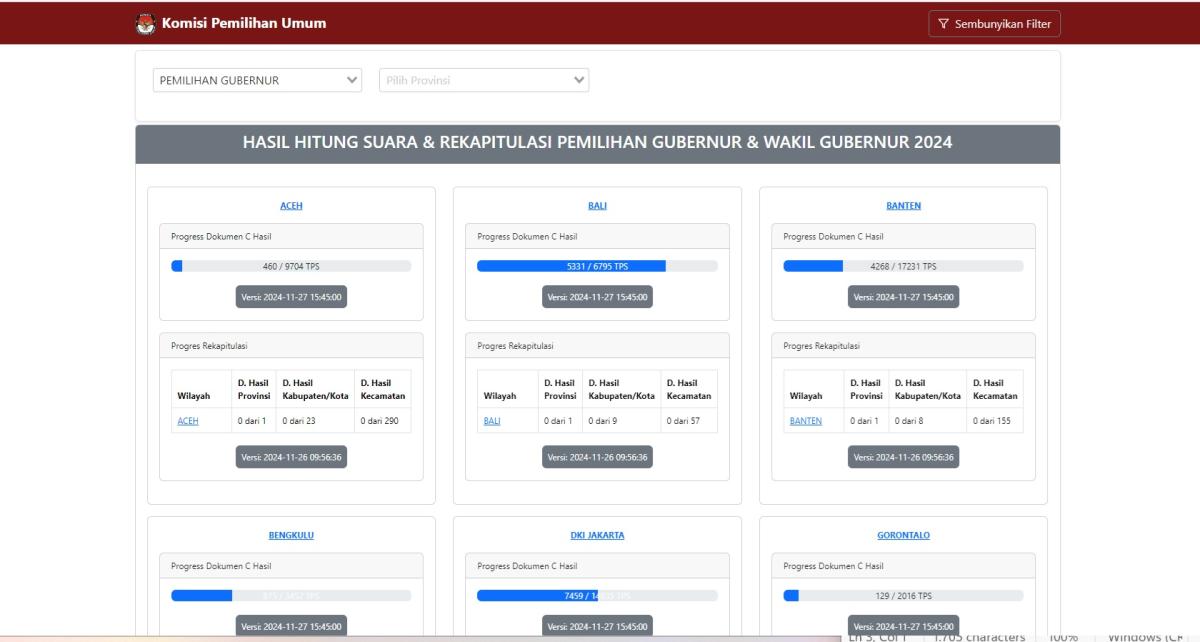This screenshot has height=642, width=1200.
Task: Click 'Progress Dokumen C Hasil' in BANTEN card
Action: coord(833,237)
